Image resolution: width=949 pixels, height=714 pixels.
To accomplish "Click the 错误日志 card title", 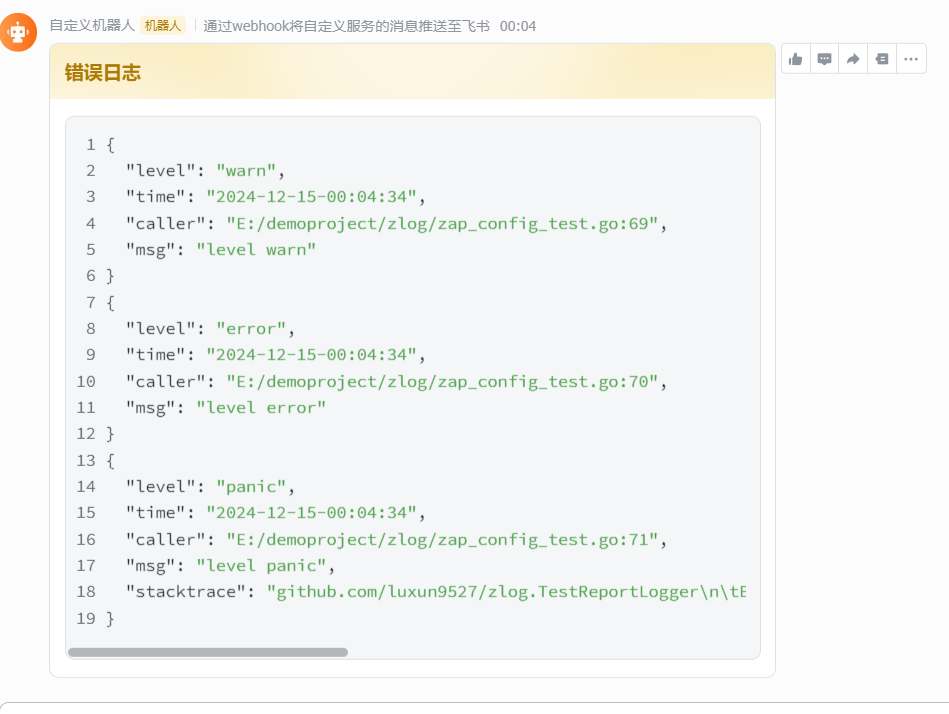I will (x=103, y=72).
